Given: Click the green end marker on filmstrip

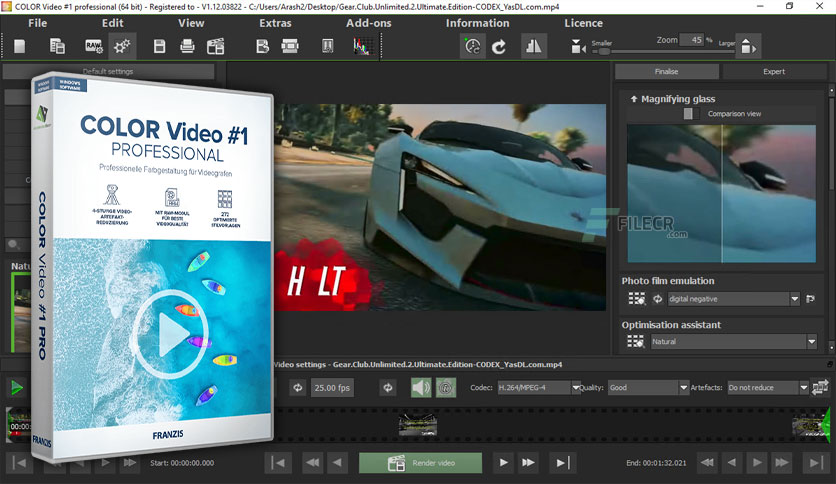Looking at the screenshot, I should point(826,425).
